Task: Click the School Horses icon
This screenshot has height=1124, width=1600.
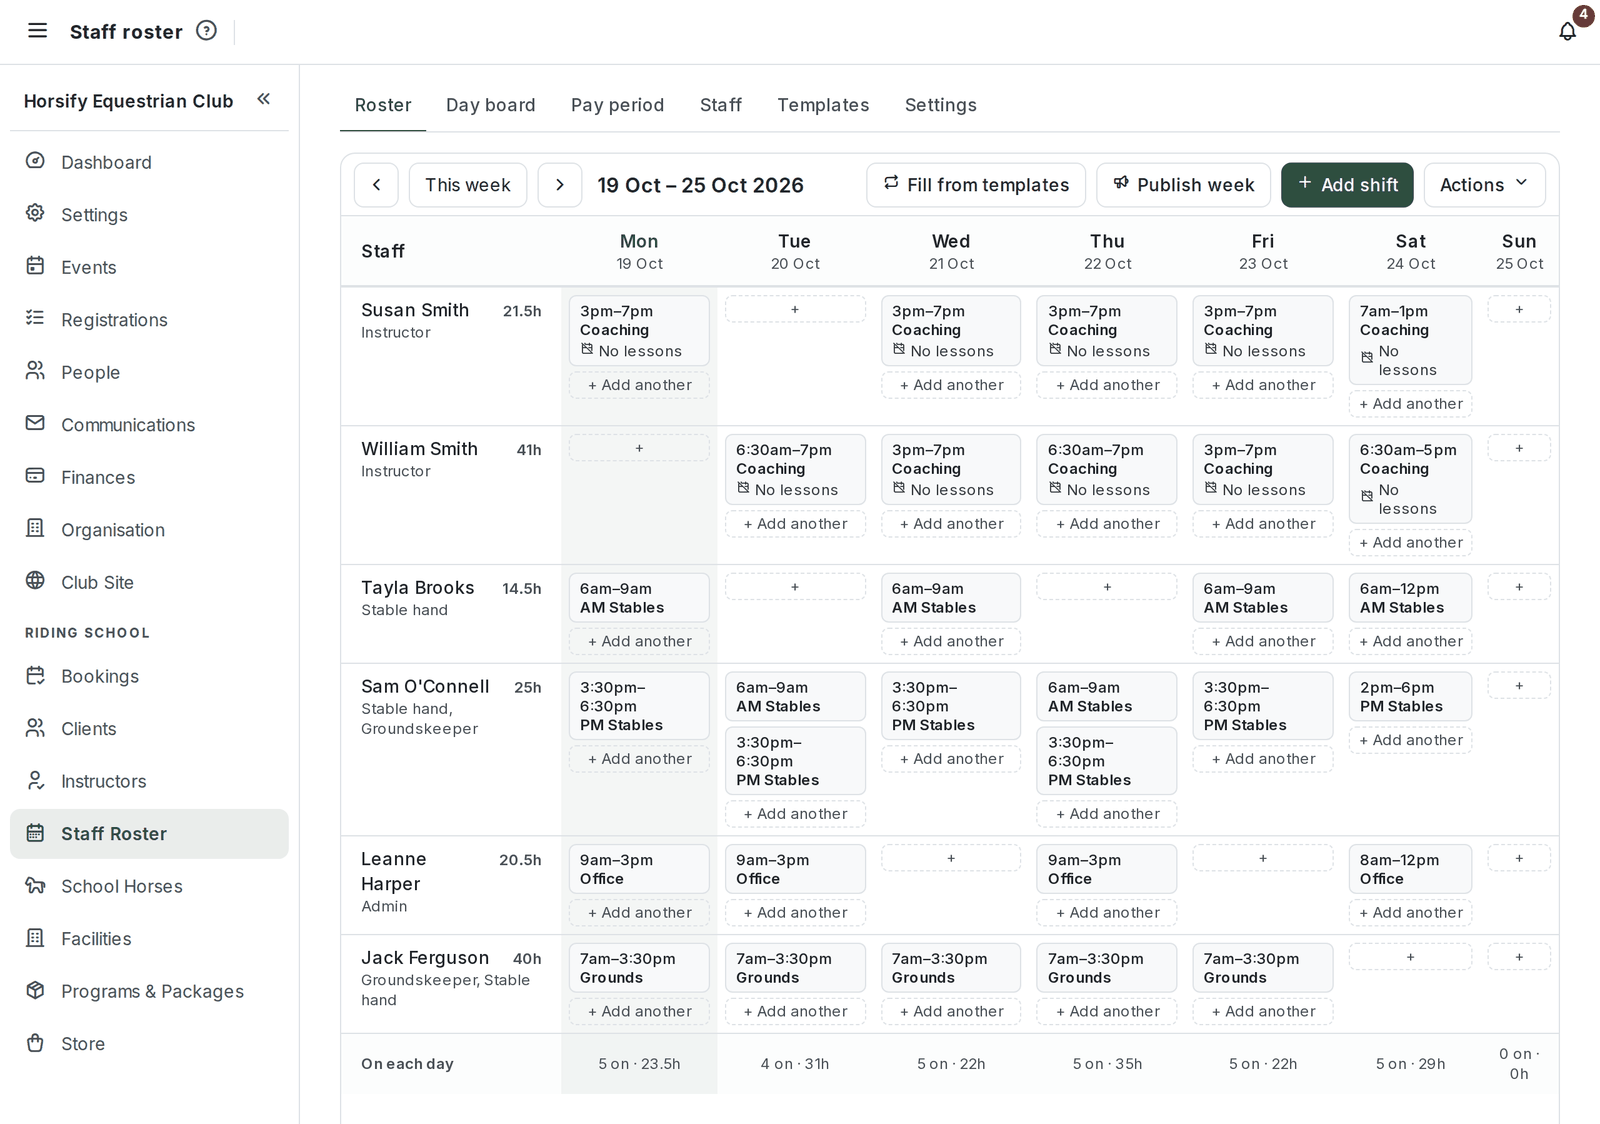Action: tap(35, 885)
